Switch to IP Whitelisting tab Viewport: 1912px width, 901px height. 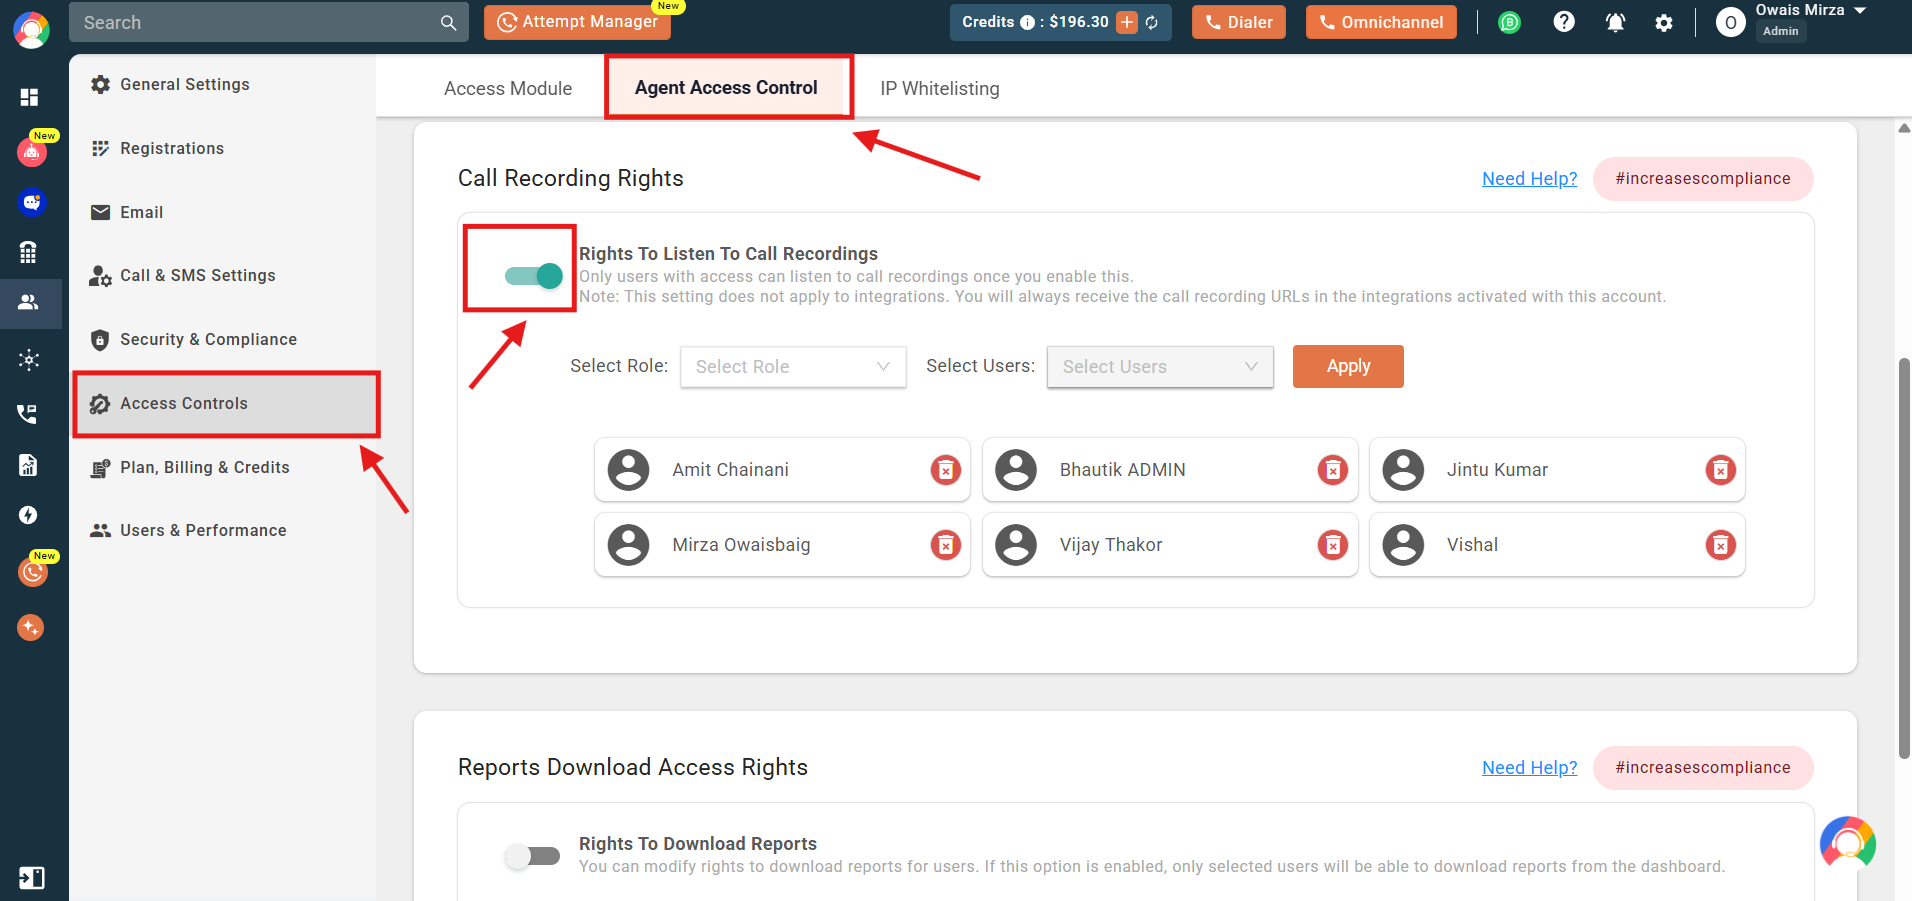click(939, 89)
